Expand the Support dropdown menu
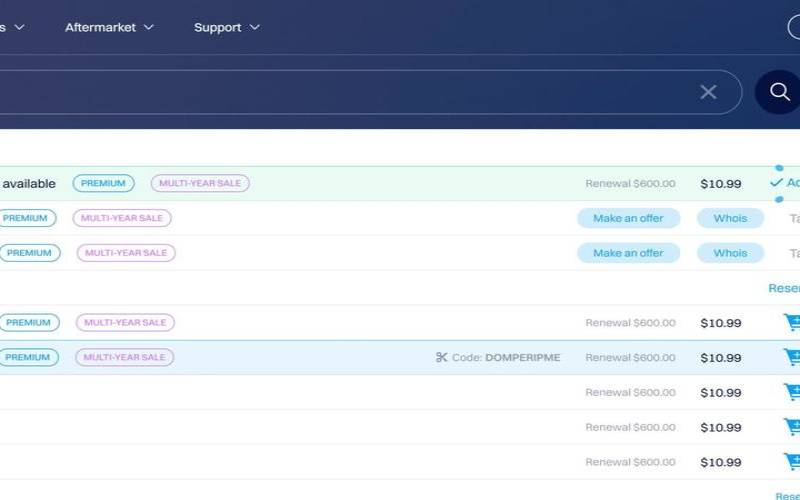Image resolution: width=800 pixels, height=500 pixels. tap(255, 27)
